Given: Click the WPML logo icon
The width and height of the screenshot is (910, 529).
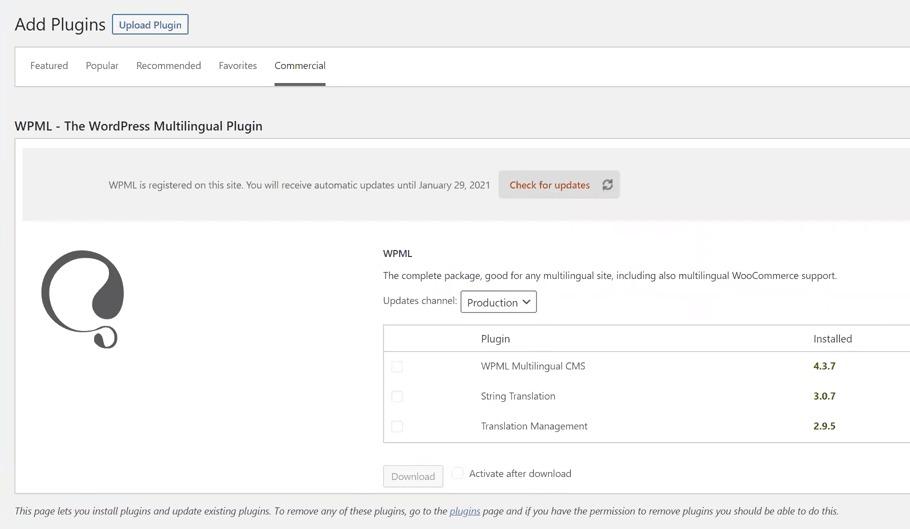Looking at the screenshot, I should click(82, 299).
